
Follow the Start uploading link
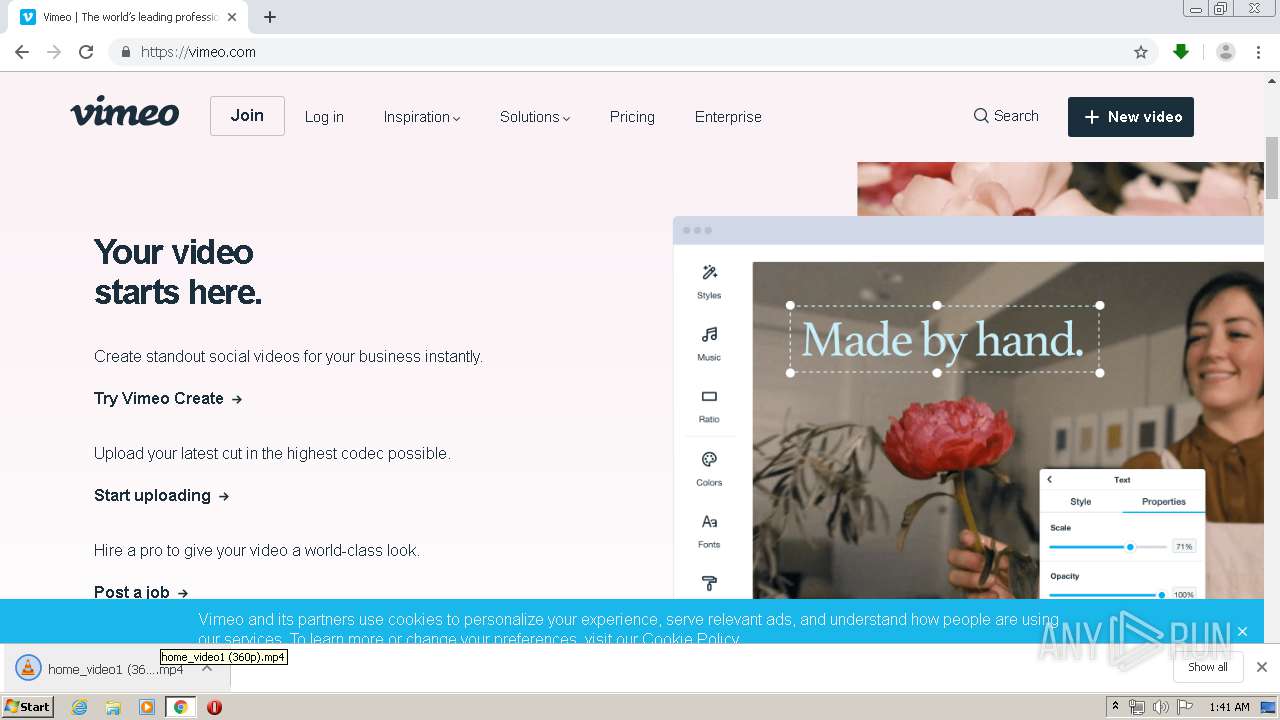(161, 495)
